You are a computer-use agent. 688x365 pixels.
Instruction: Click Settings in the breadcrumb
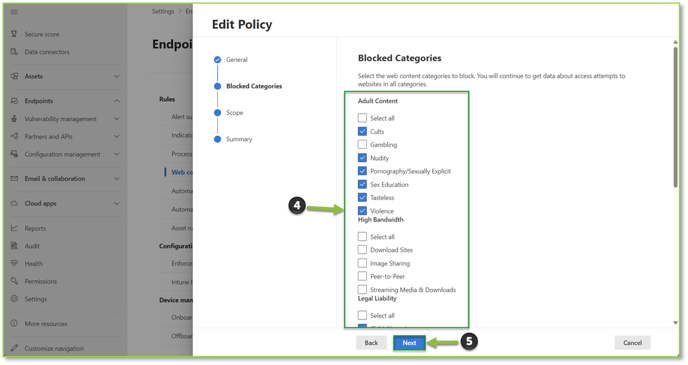tap(163, 11)
